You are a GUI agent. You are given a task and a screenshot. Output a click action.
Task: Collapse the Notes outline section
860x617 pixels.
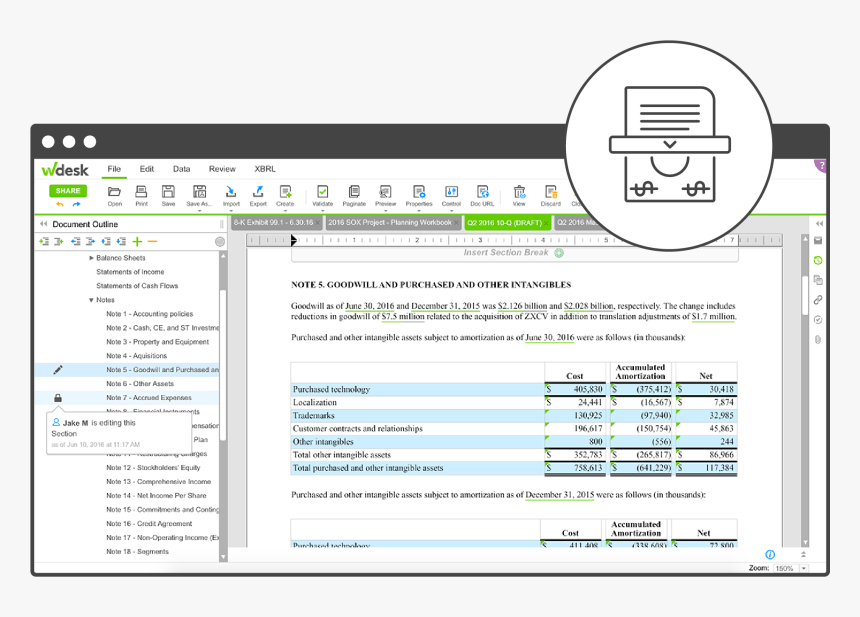click(x=92, y=300)
